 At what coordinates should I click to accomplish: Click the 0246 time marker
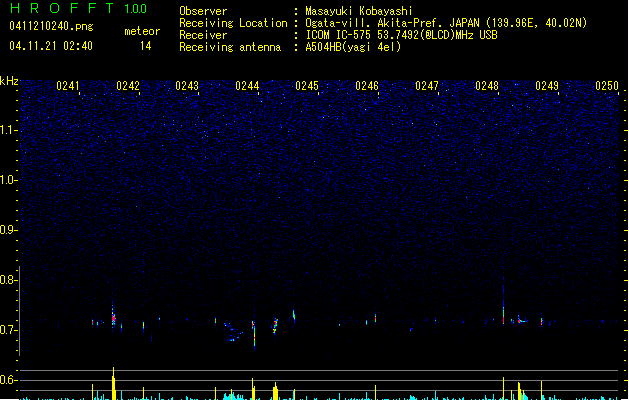[367, 86]
